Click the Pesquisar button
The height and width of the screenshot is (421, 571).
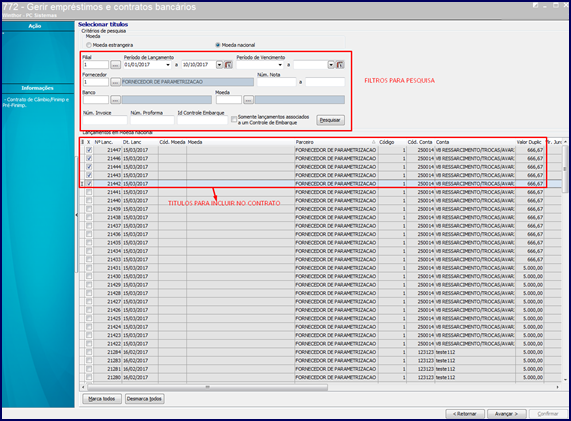(330, 120)
